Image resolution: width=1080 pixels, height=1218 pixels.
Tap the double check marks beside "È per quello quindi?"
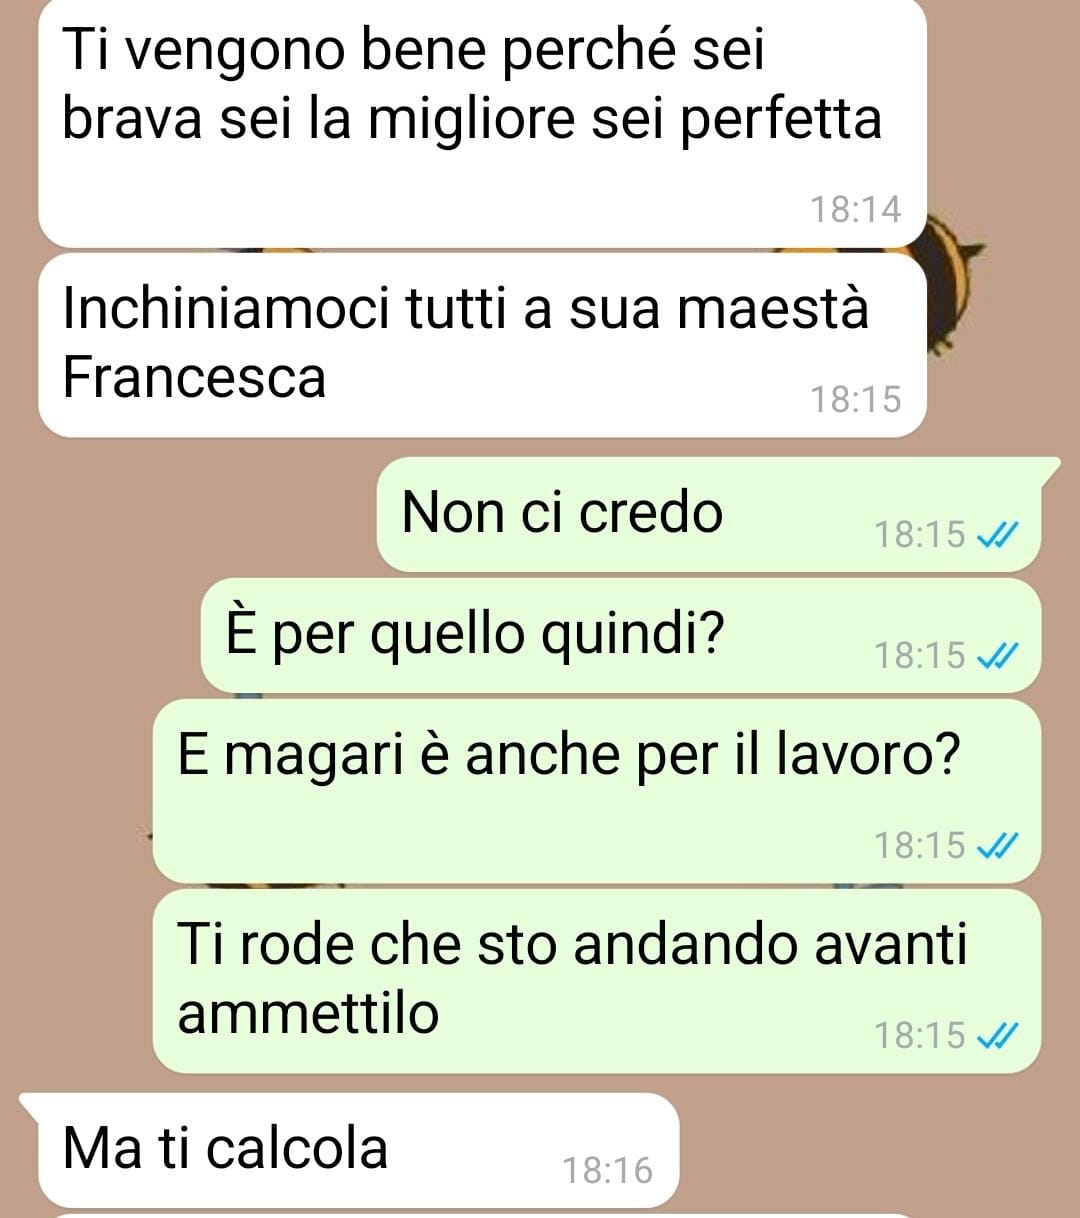[x=997, y=657]
